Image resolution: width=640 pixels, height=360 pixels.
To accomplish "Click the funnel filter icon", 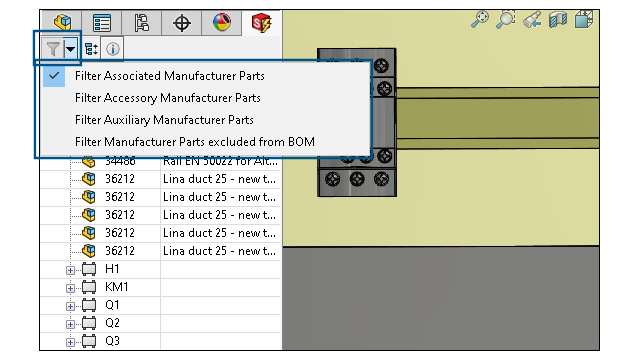I will [x=53, y=49].
